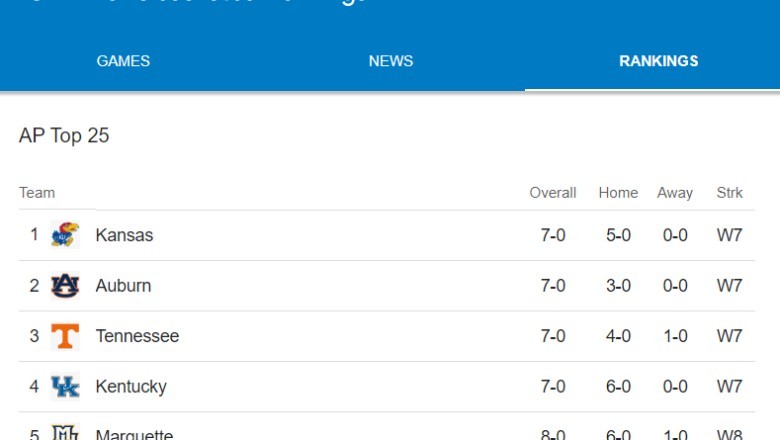Click the rank number 1 beside Kansas
This screenshot has width=780, height=440.
pyautogui.click(x=34, y=234)
